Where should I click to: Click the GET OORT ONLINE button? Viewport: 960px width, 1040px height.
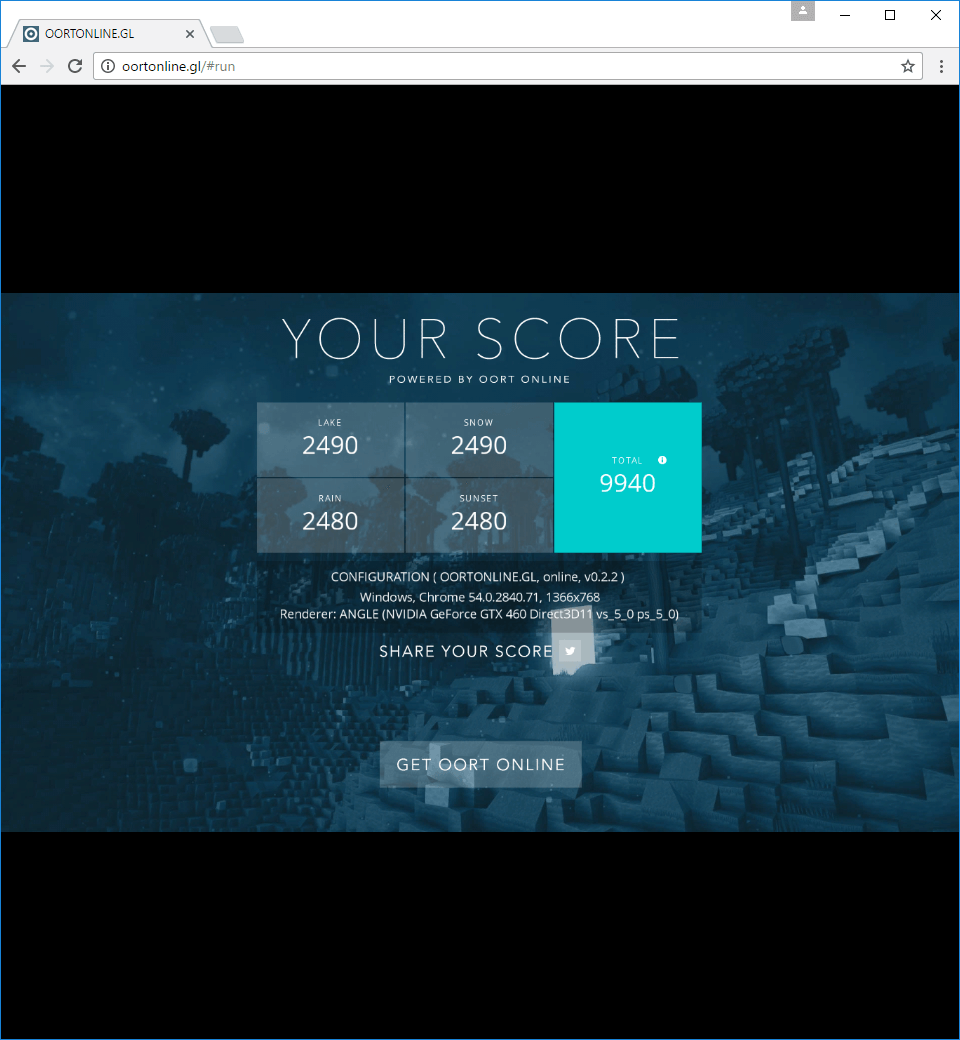(x=480, y=764)
